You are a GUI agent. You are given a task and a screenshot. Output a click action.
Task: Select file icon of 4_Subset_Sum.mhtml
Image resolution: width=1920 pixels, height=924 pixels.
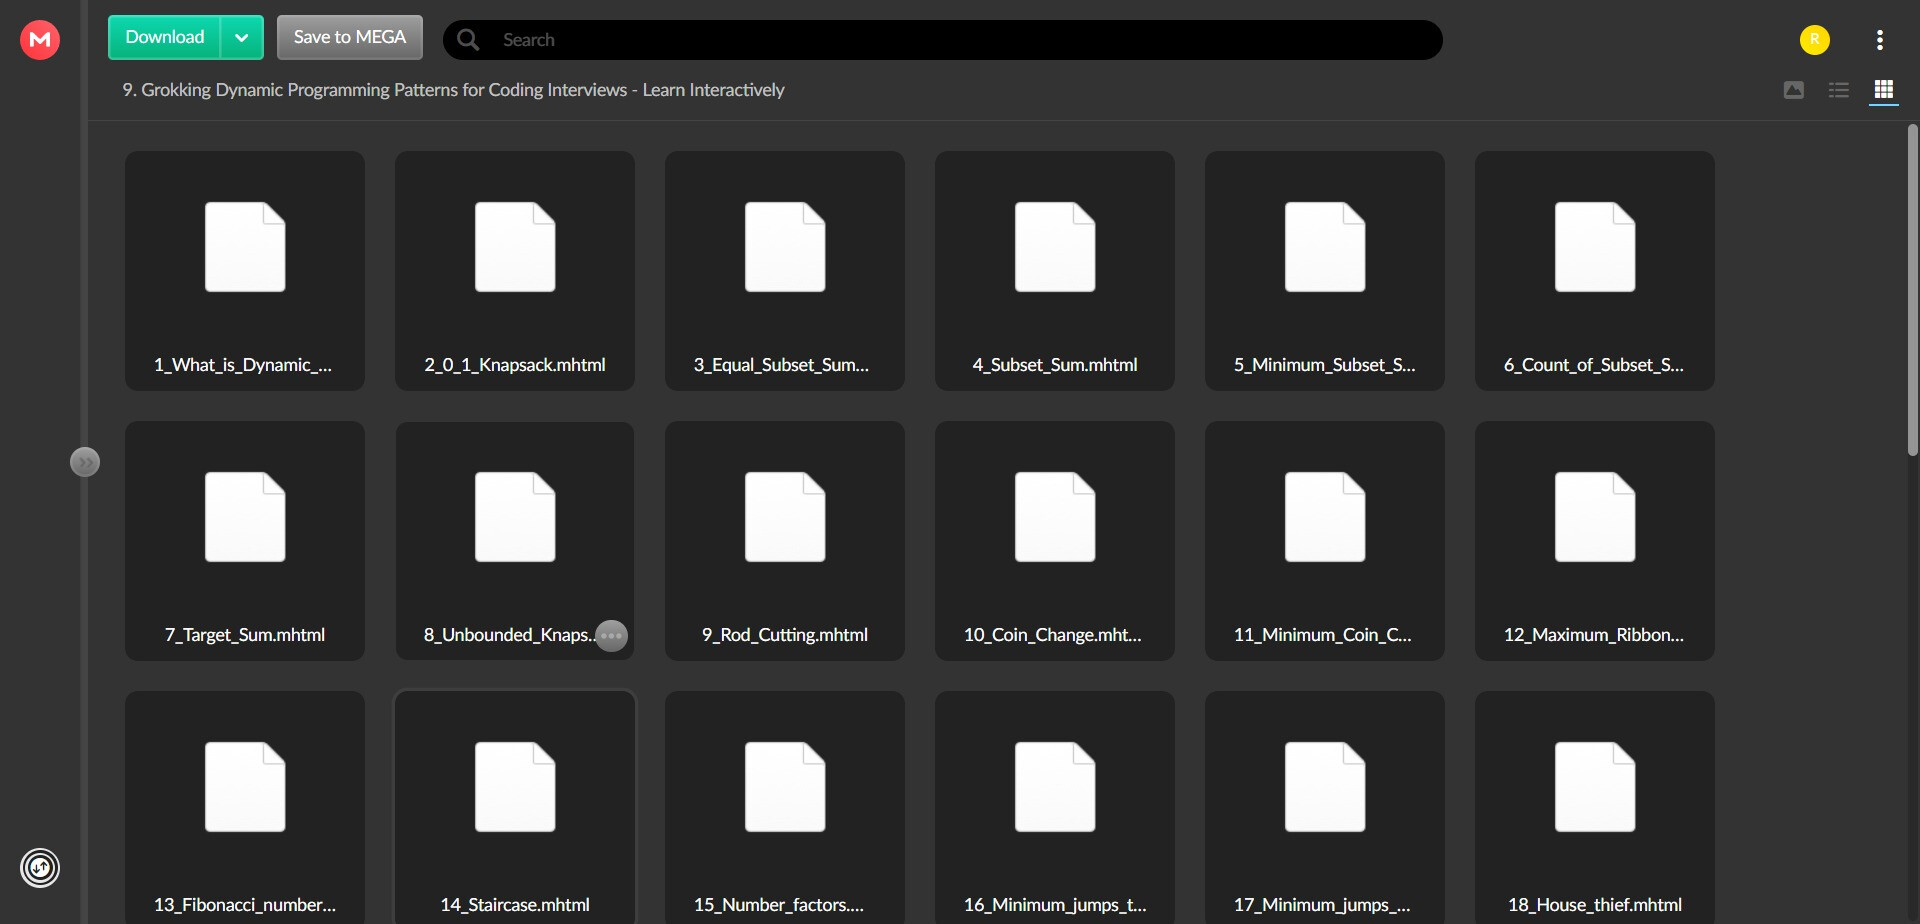[1055, 247]
